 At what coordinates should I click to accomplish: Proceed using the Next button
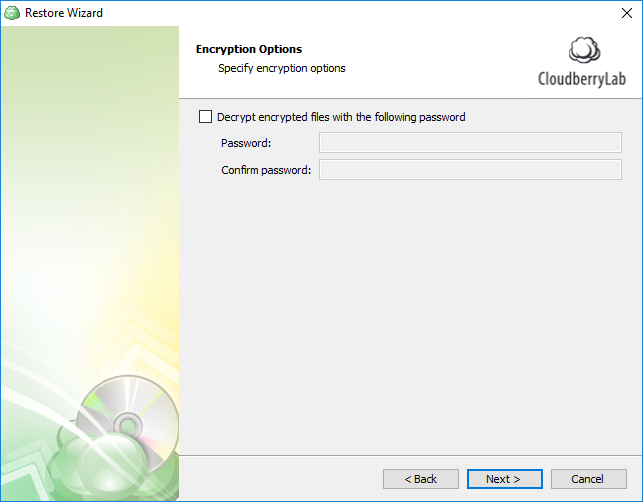coord(505,479)
